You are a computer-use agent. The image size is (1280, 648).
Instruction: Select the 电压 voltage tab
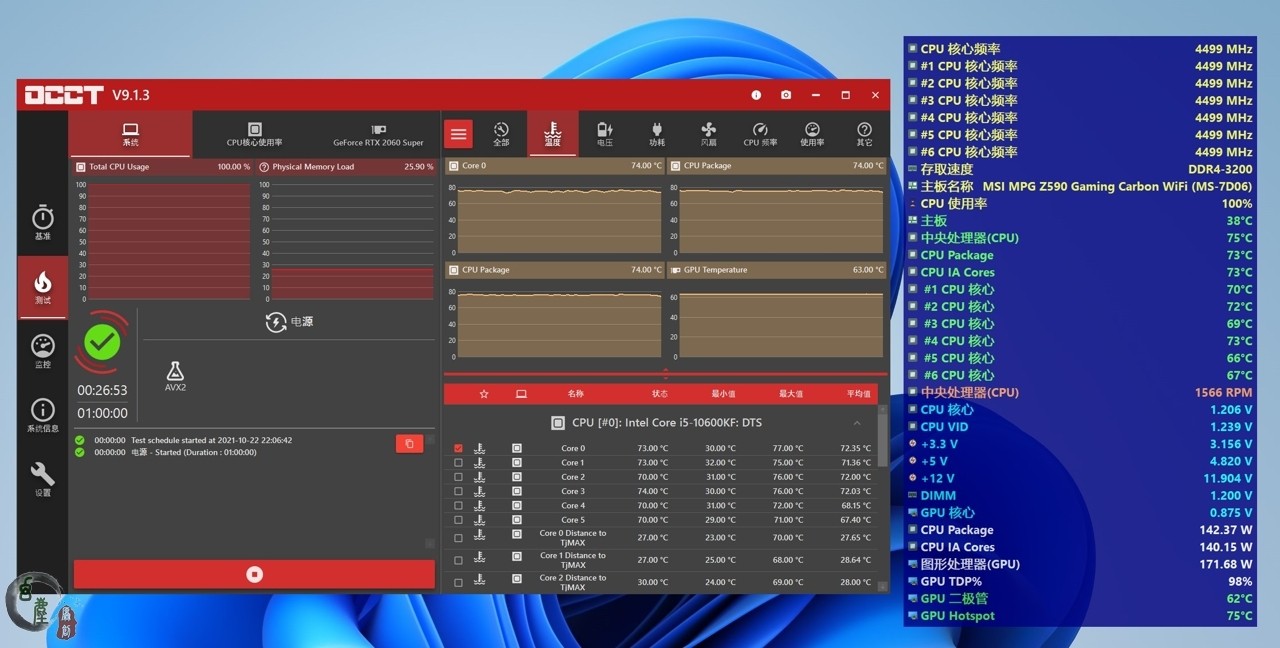605,134
